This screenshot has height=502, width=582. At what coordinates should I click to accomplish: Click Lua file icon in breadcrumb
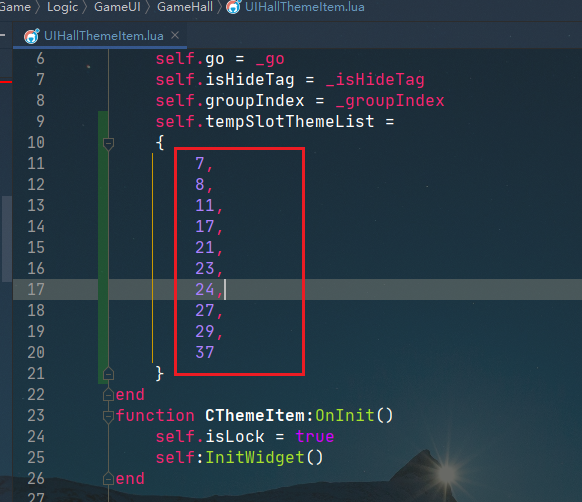pyautogui.click(x=233, y=7)
